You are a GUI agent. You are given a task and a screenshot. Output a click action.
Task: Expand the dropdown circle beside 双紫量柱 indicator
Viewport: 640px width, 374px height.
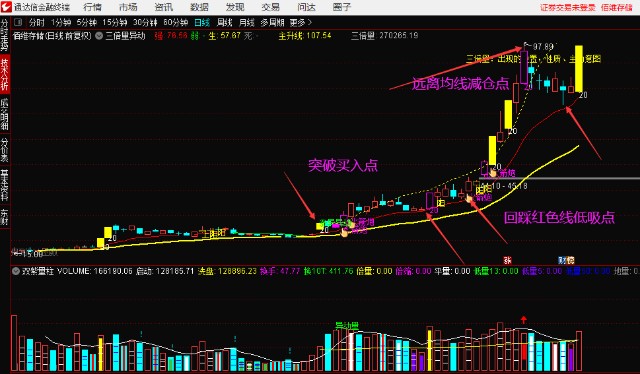coord(16,271)
